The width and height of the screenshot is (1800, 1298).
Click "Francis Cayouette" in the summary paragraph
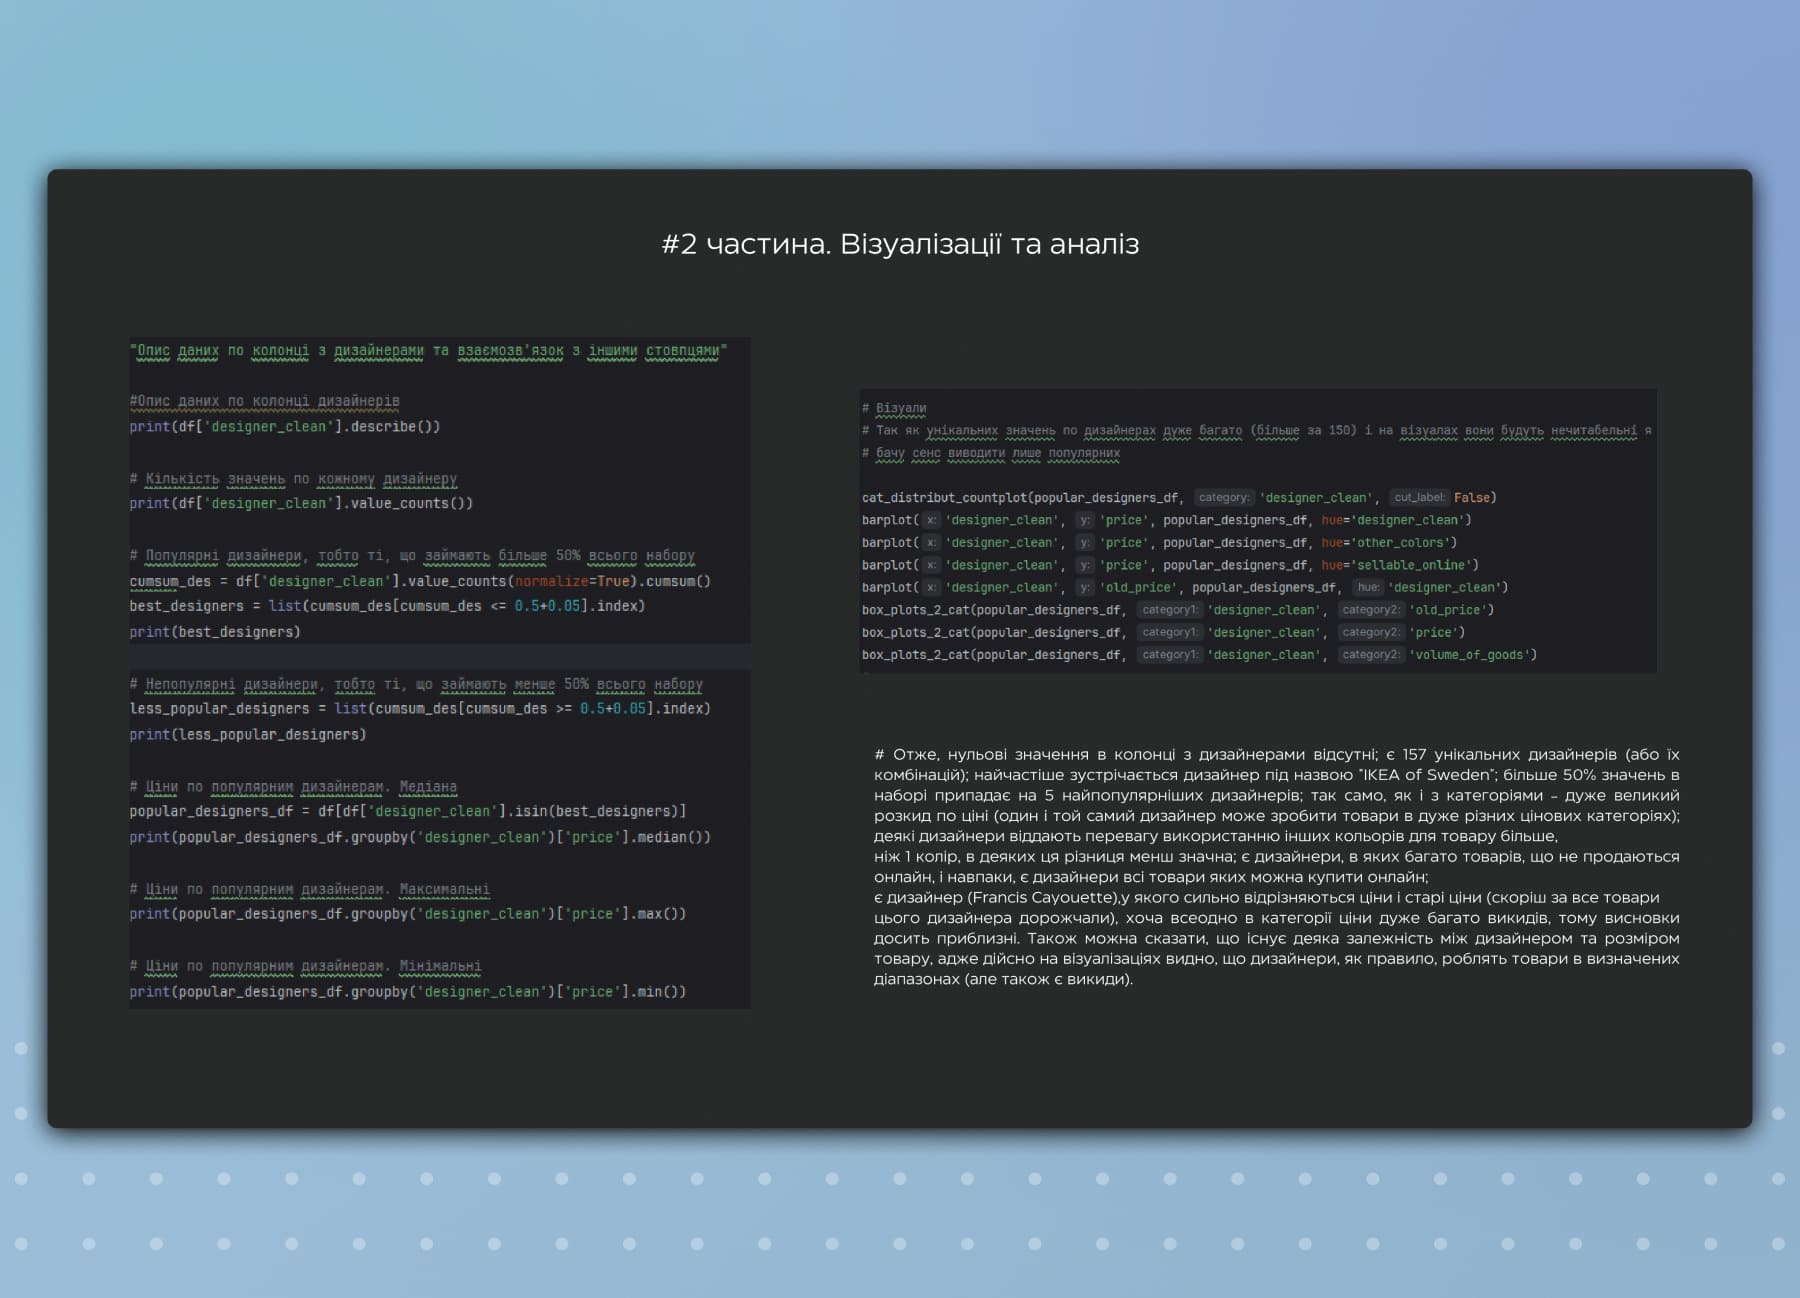coord(1044,898)
